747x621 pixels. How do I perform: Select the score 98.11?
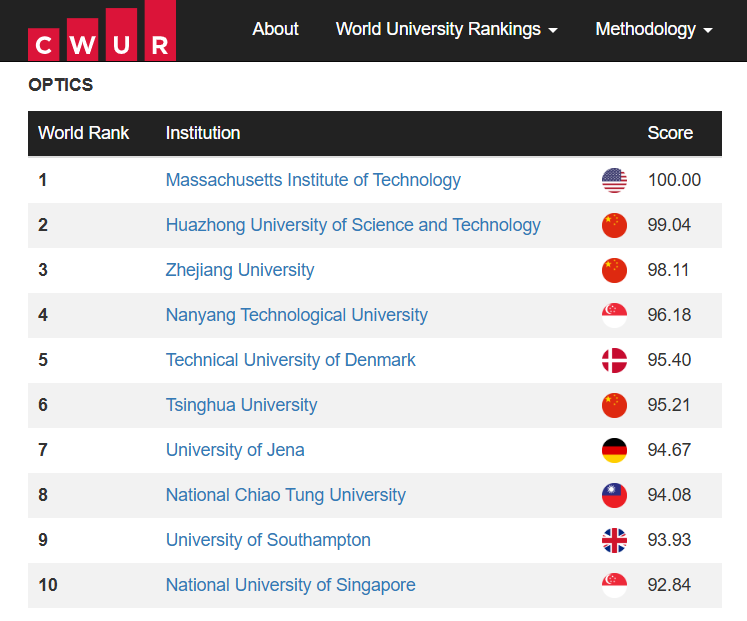pyautogui.click(x=668, y=270)
